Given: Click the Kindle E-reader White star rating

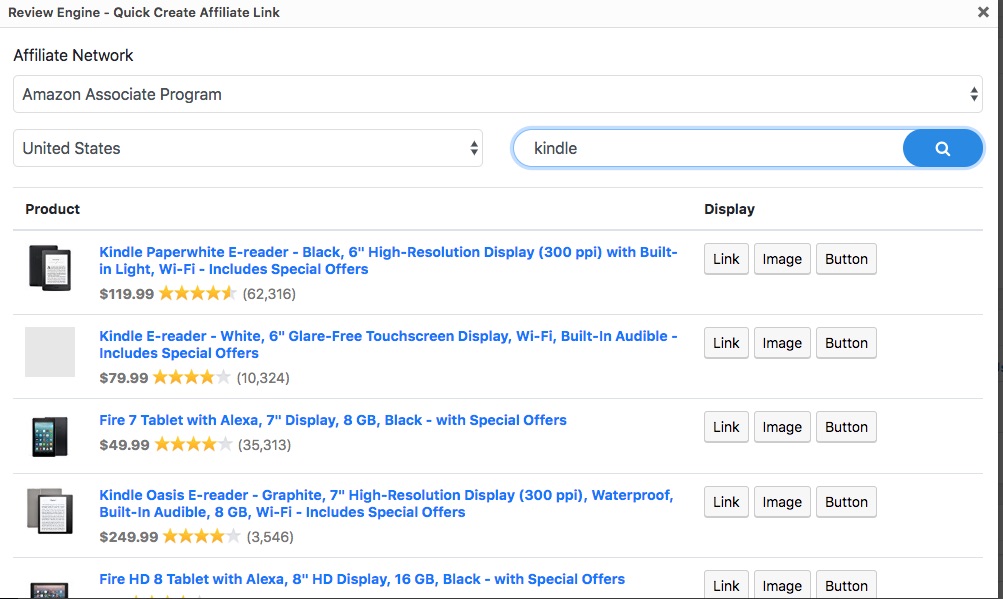Looking at the screenshot, I should click(x=191, y=378).
